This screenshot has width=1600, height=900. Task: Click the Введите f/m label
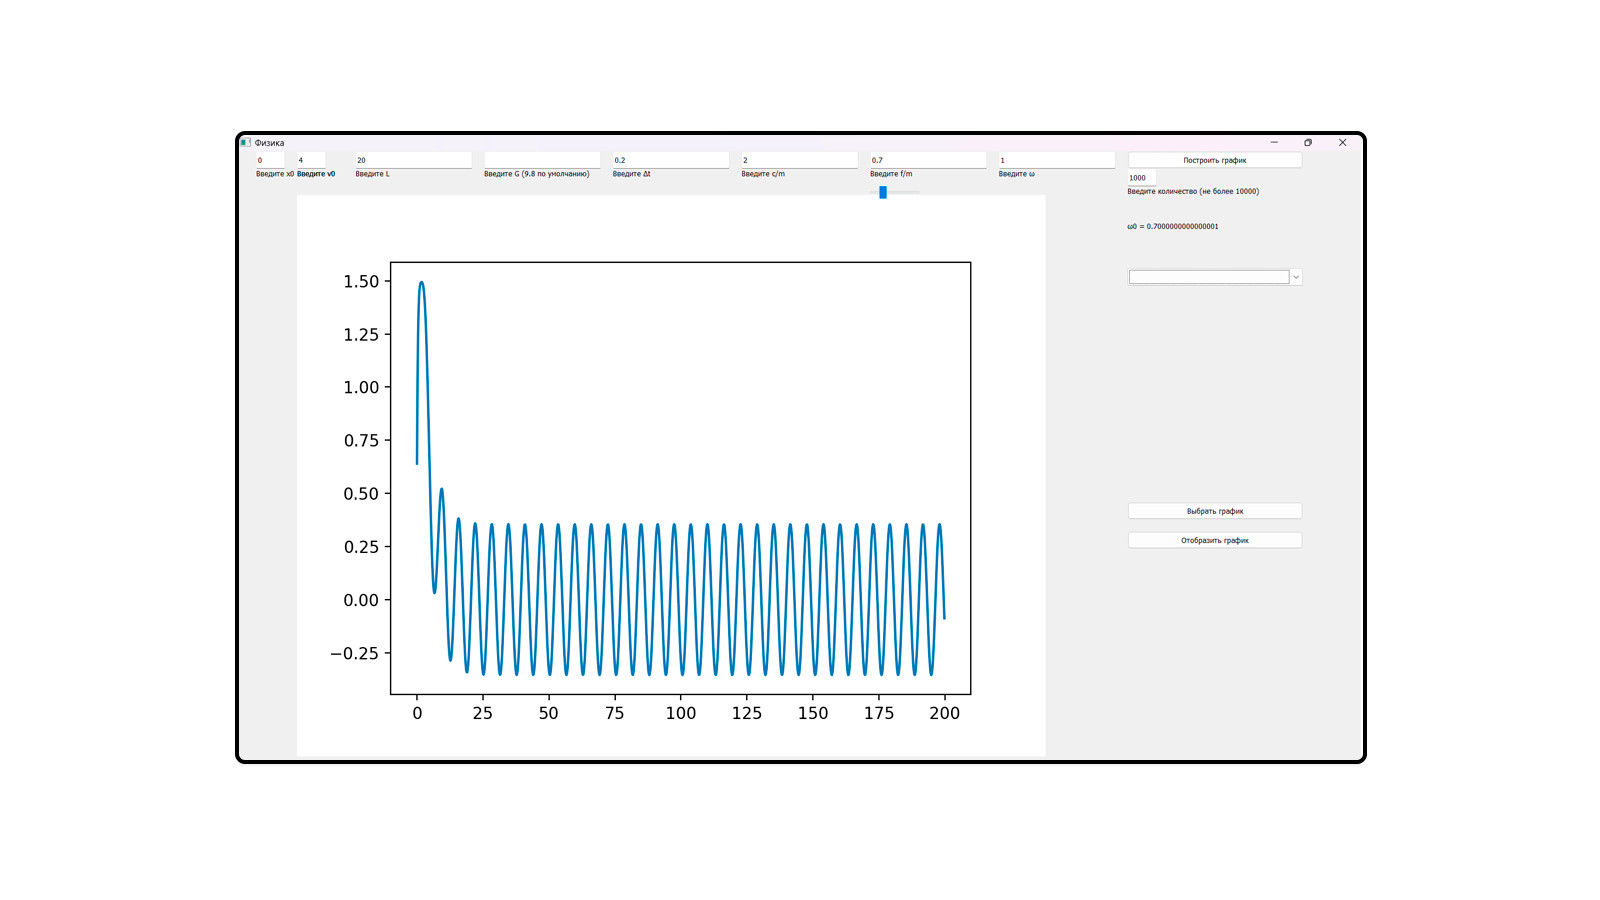[891, 174]
